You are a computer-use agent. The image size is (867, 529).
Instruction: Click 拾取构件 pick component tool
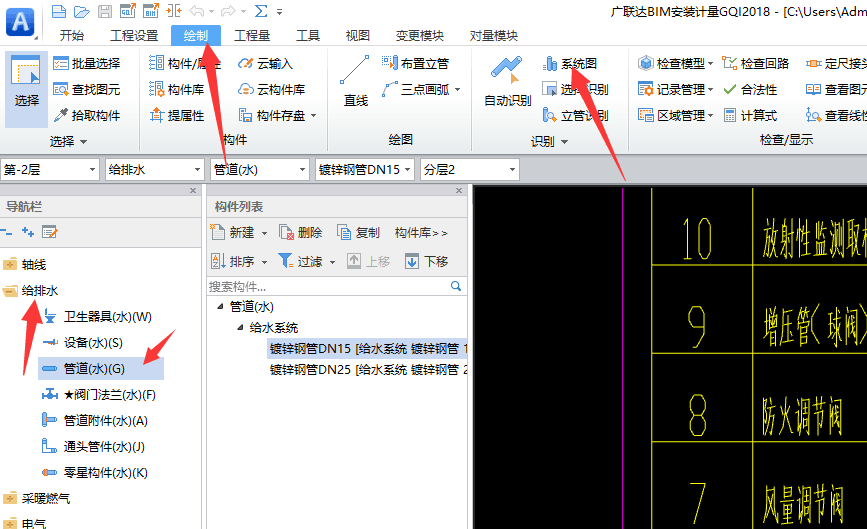pyautogui.click(x=87, y=116)
